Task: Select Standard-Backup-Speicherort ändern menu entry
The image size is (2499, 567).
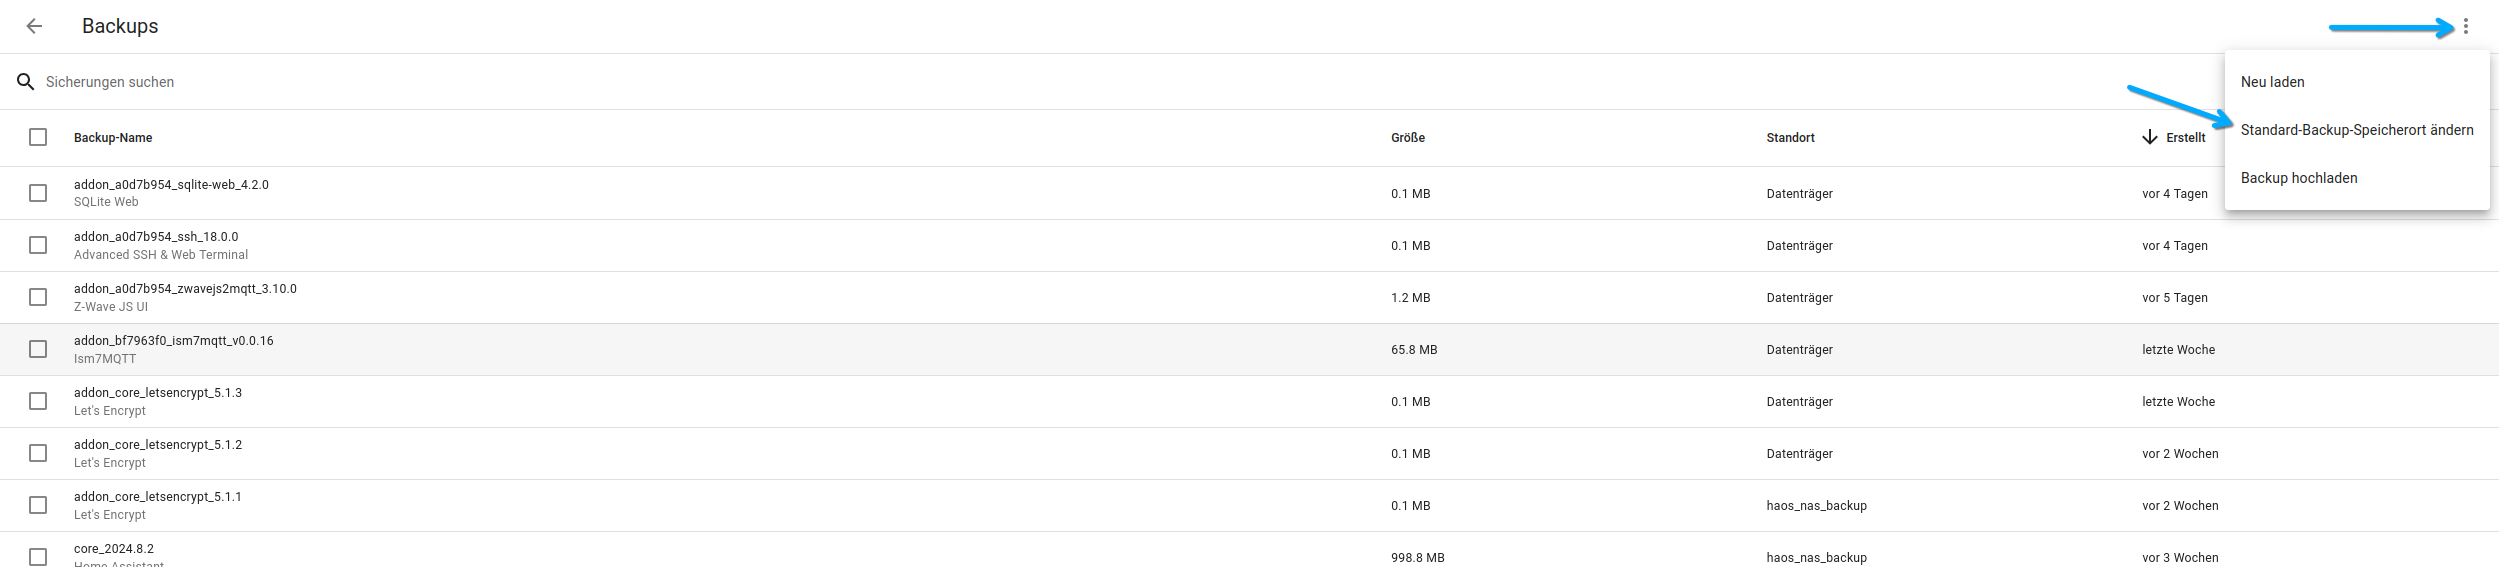Action: click(x=2357, y=130)
